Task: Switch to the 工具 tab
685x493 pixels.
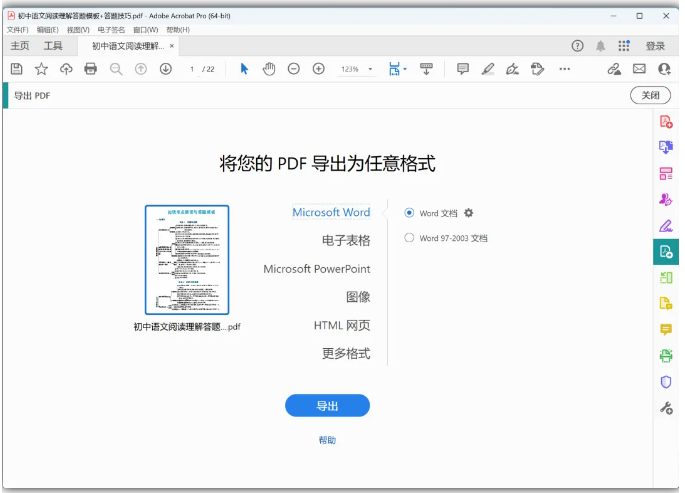Action: click(53, 46)
